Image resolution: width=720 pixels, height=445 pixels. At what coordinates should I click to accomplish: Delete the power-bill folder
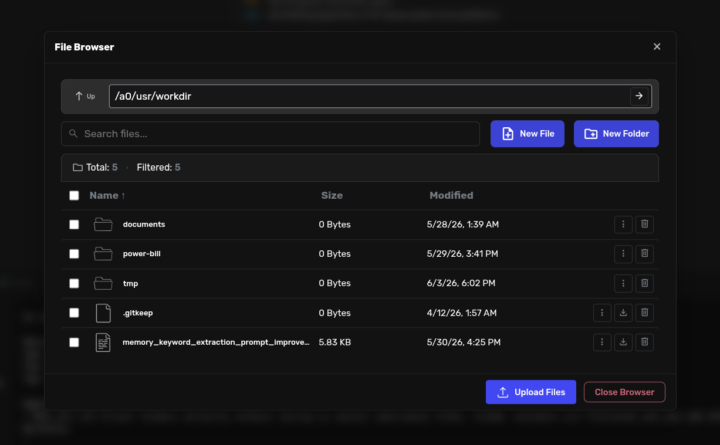click(x=644, y=253)
